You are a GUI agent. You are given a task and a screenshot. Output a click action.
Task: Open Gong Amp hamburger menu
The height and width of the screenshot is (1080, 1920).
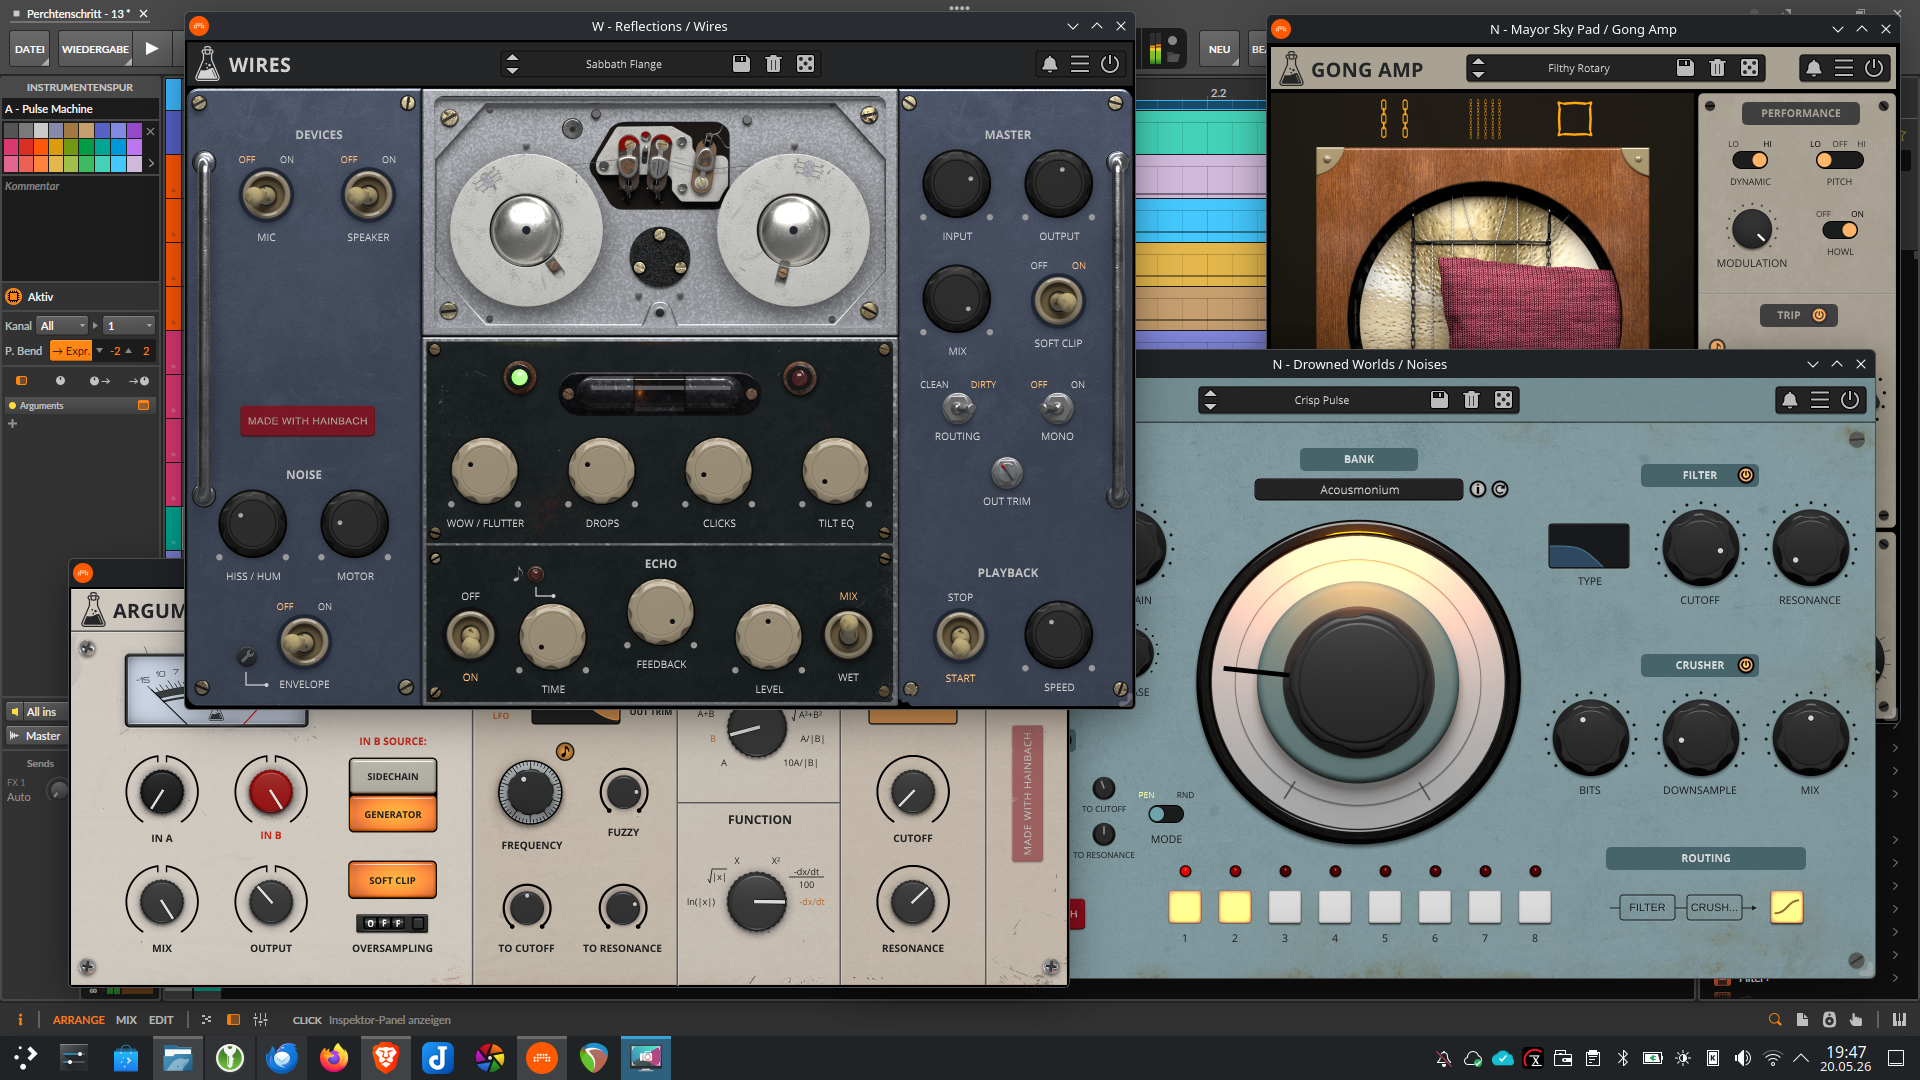(1844, 68)
